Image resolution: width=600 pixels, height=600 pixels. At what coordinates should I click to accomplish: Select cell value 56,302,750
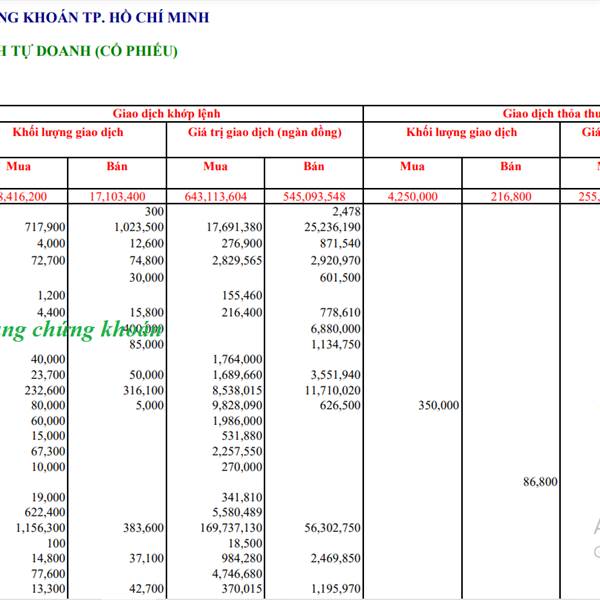coord(333,528)
